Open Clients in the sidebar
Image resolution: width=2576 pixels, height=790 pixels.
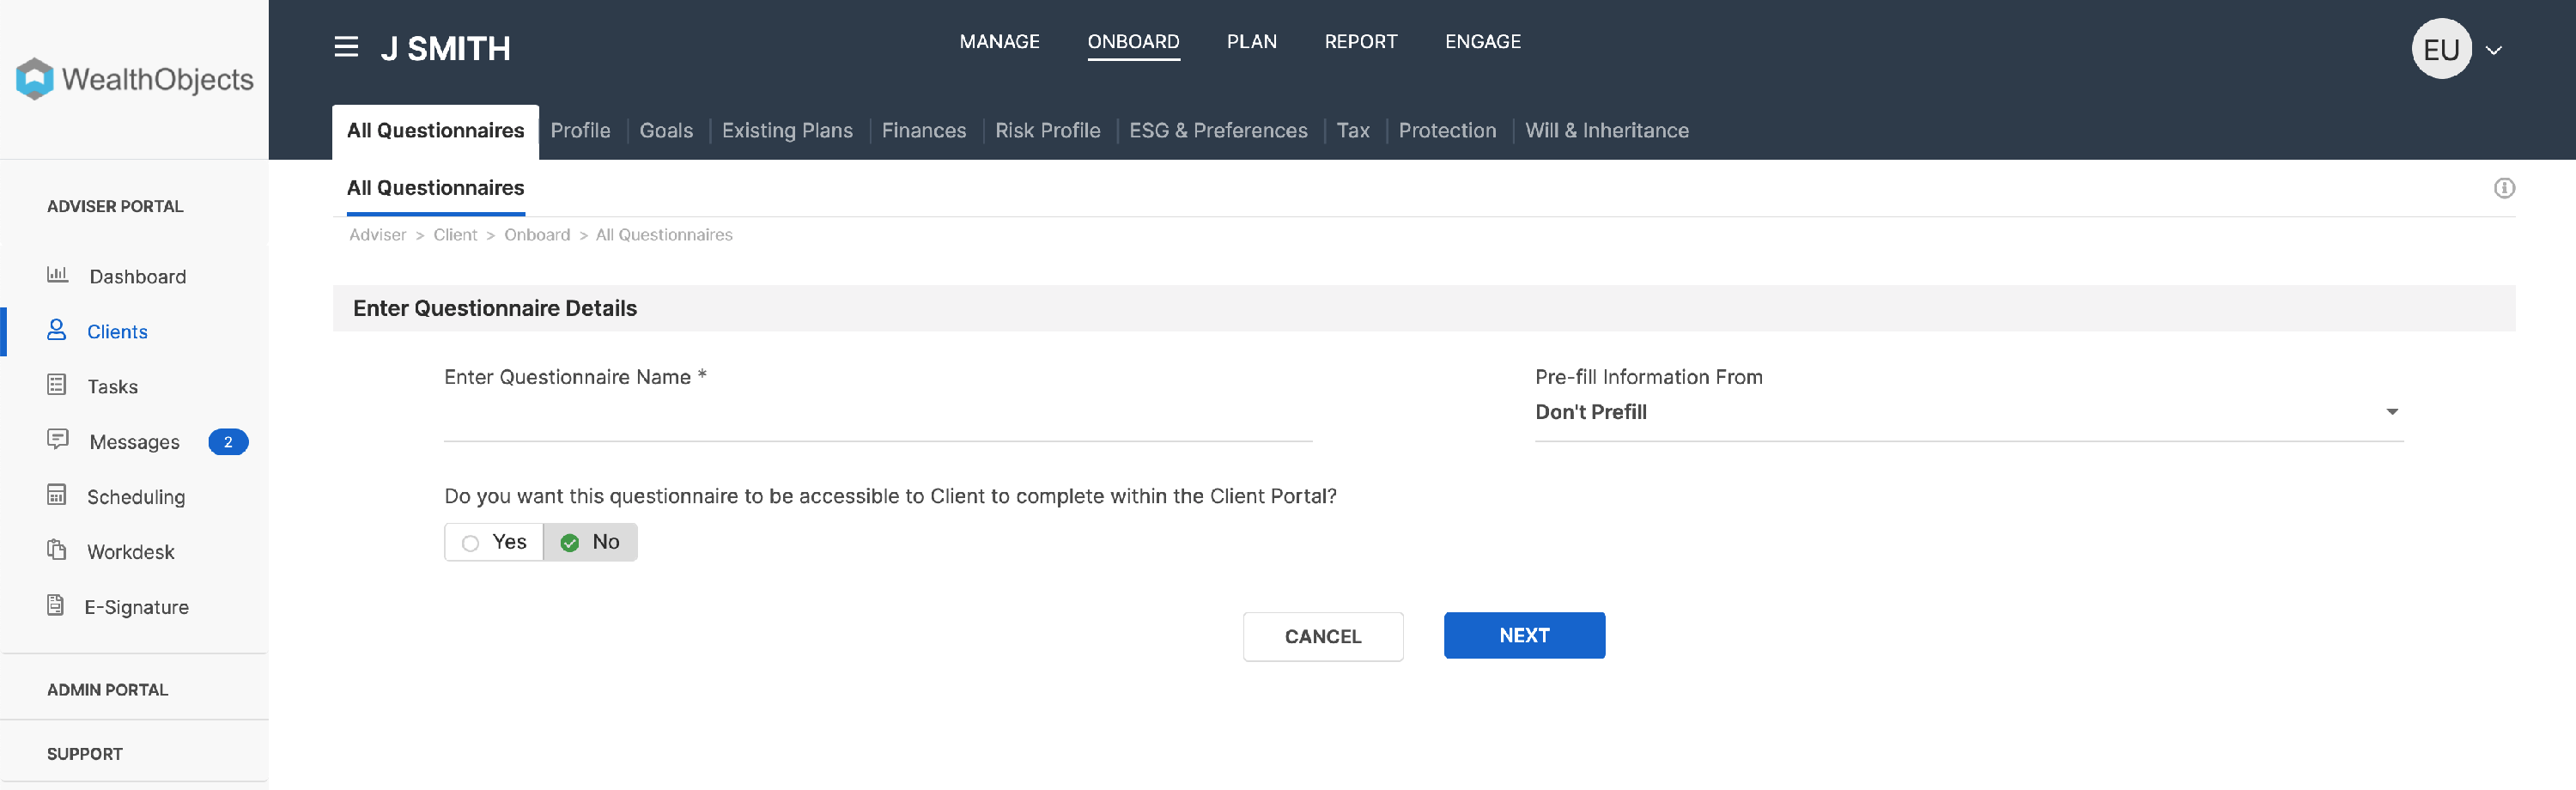click(117, 332)
